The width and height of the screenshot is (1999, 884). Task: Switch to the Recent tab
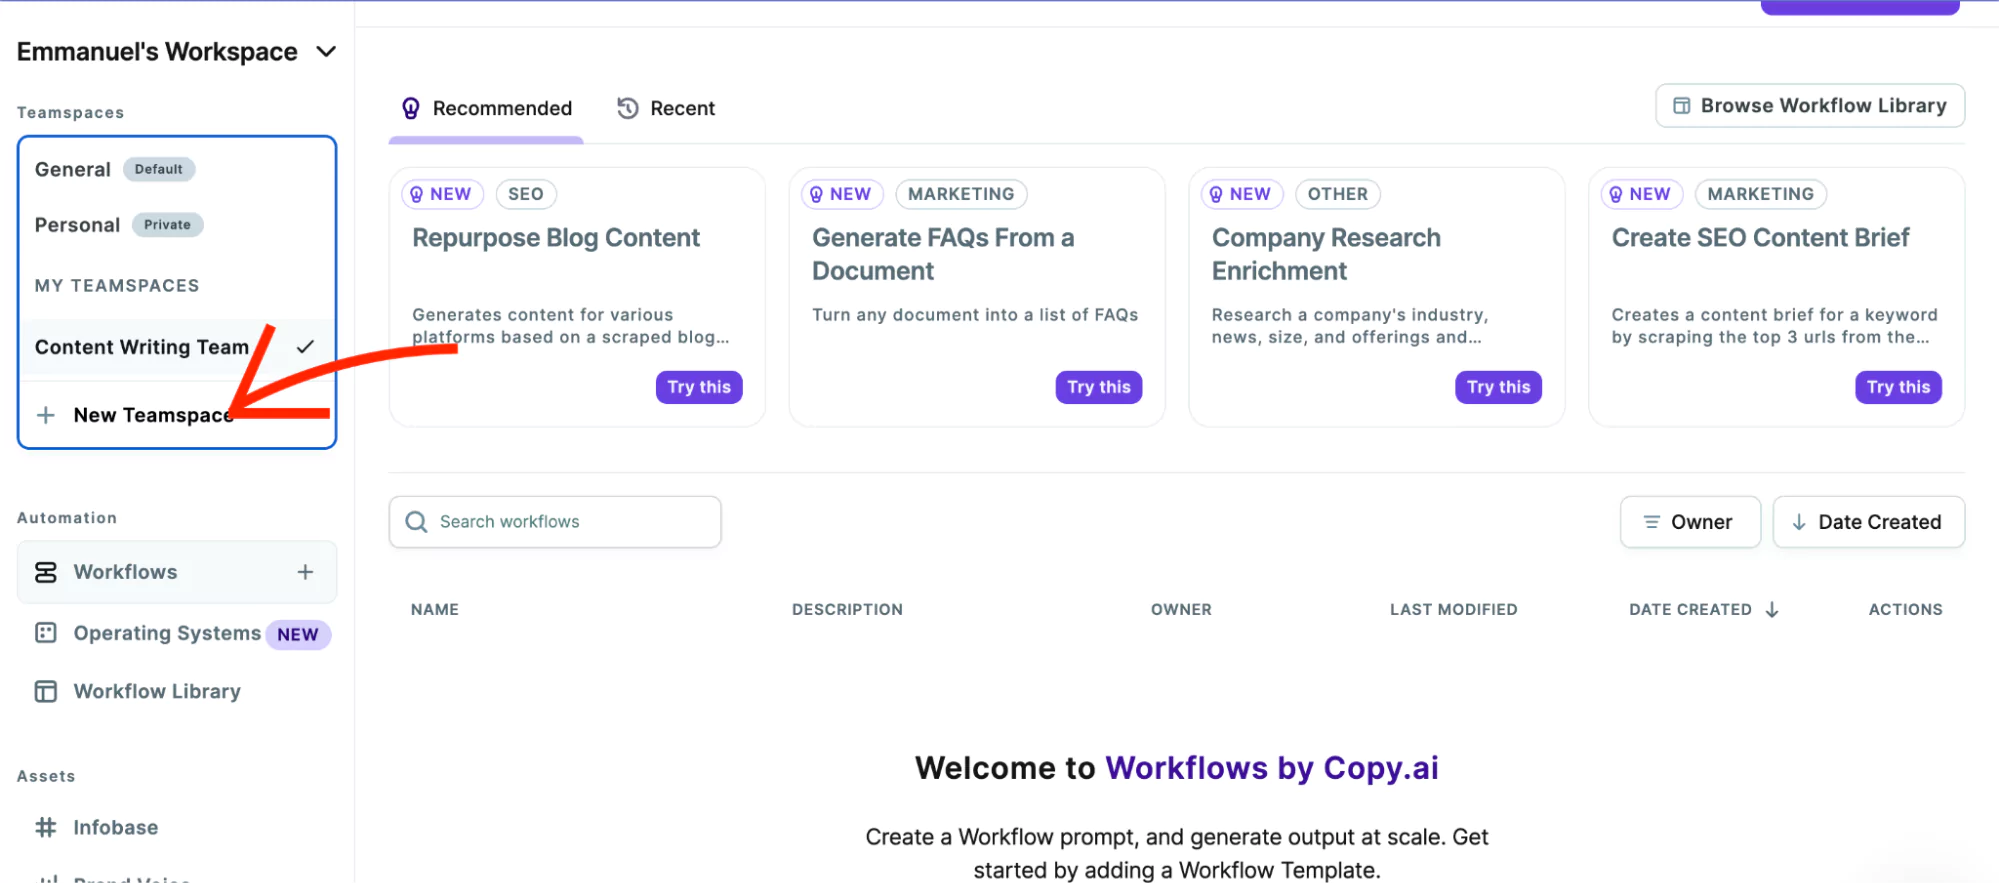pos(666,108)
